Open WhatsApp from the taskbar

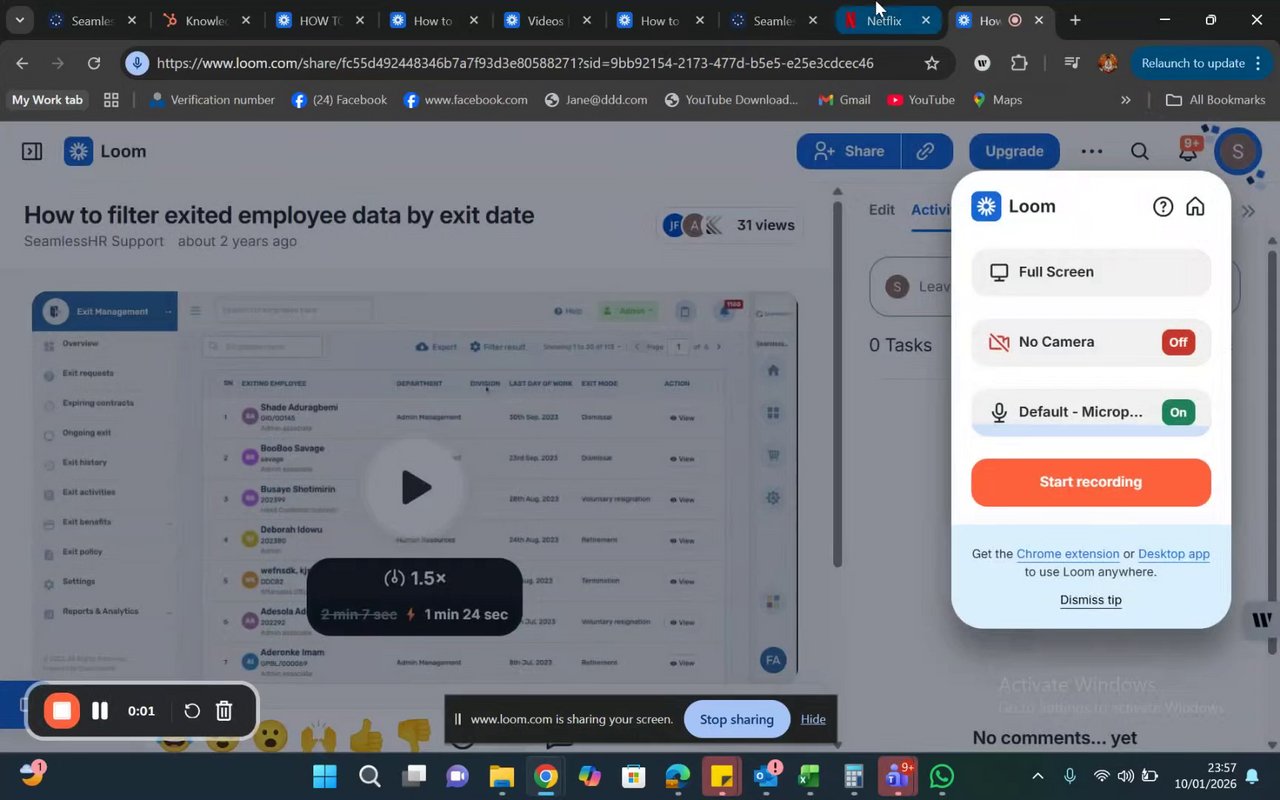point(941,776)
